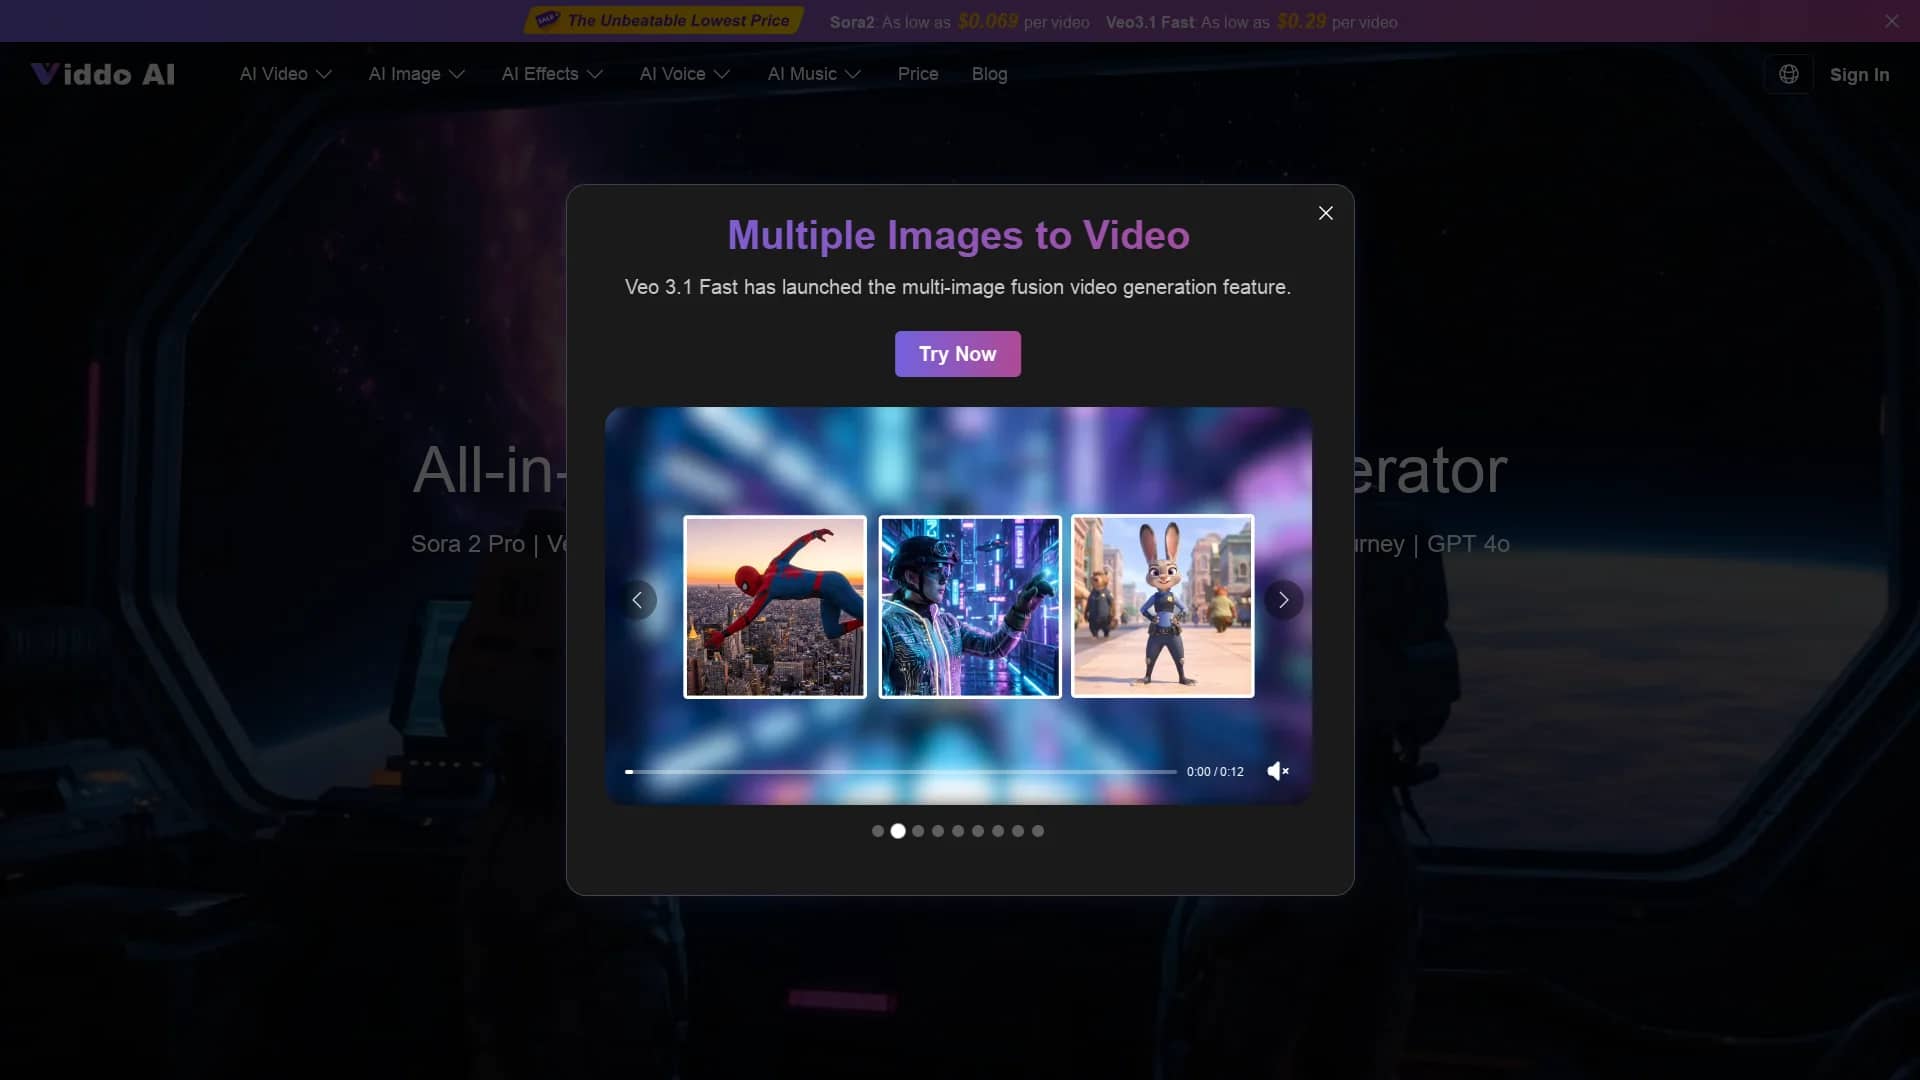Expand the AI Image menu
Viewport: 1920px width, 1080px height.
point(416,74)
